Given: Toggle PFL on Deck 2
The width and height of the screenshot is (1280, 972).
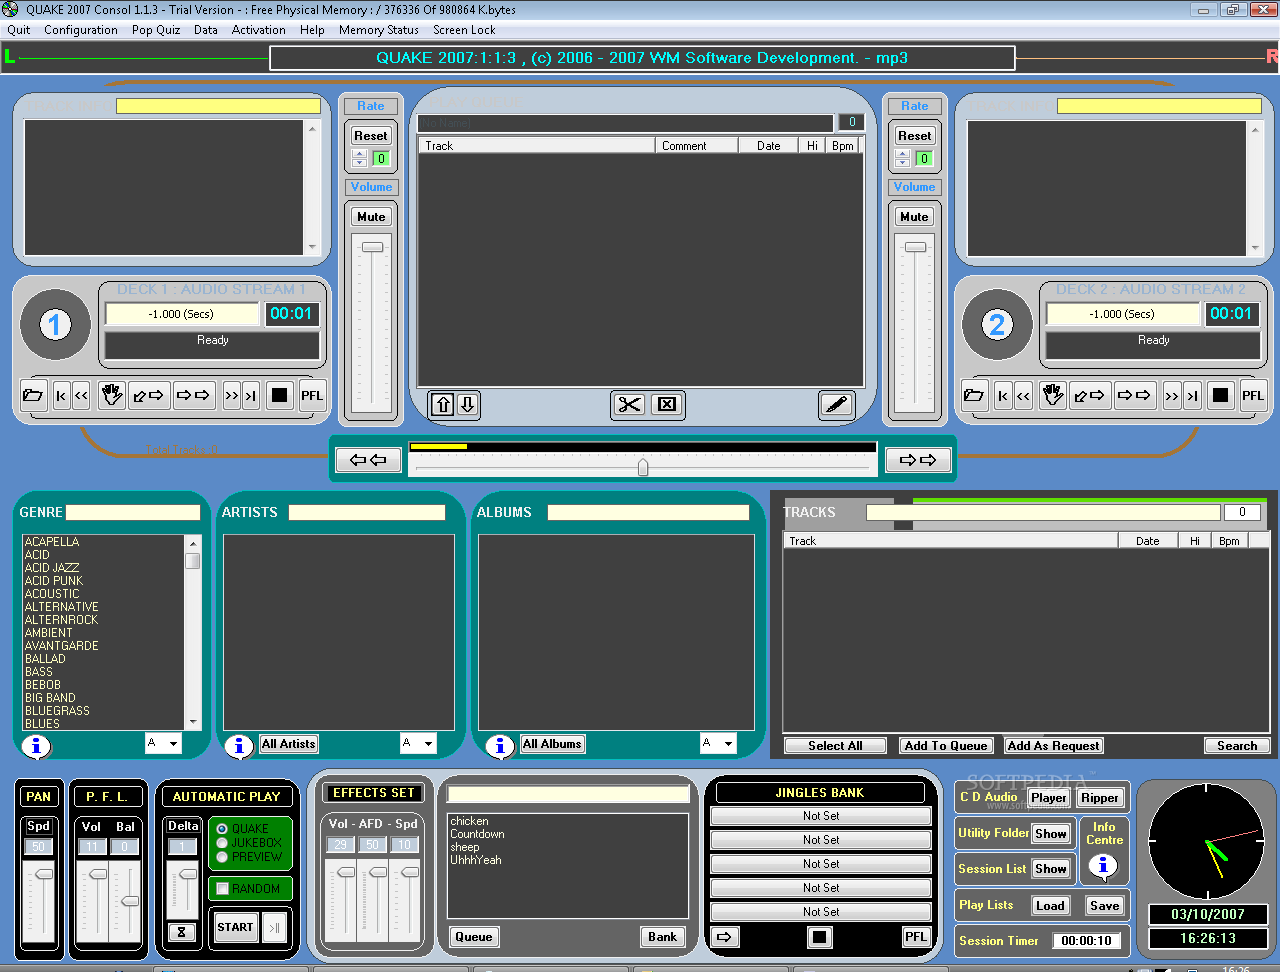Looking at the screenshot, I should tap(1253, 395).
